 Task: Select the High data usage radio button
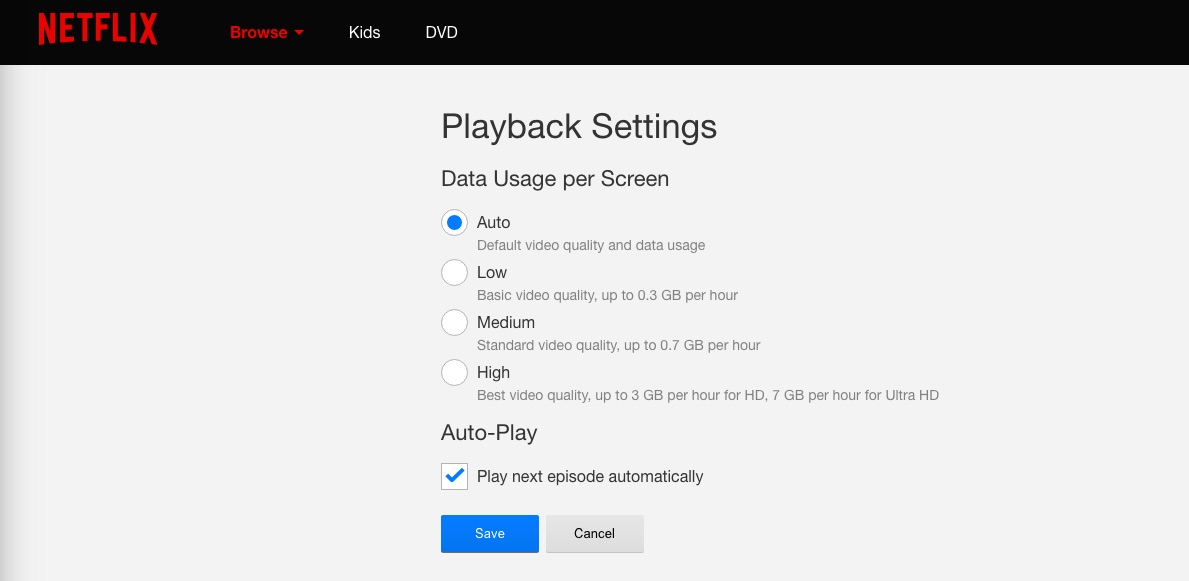coord(455,372)
